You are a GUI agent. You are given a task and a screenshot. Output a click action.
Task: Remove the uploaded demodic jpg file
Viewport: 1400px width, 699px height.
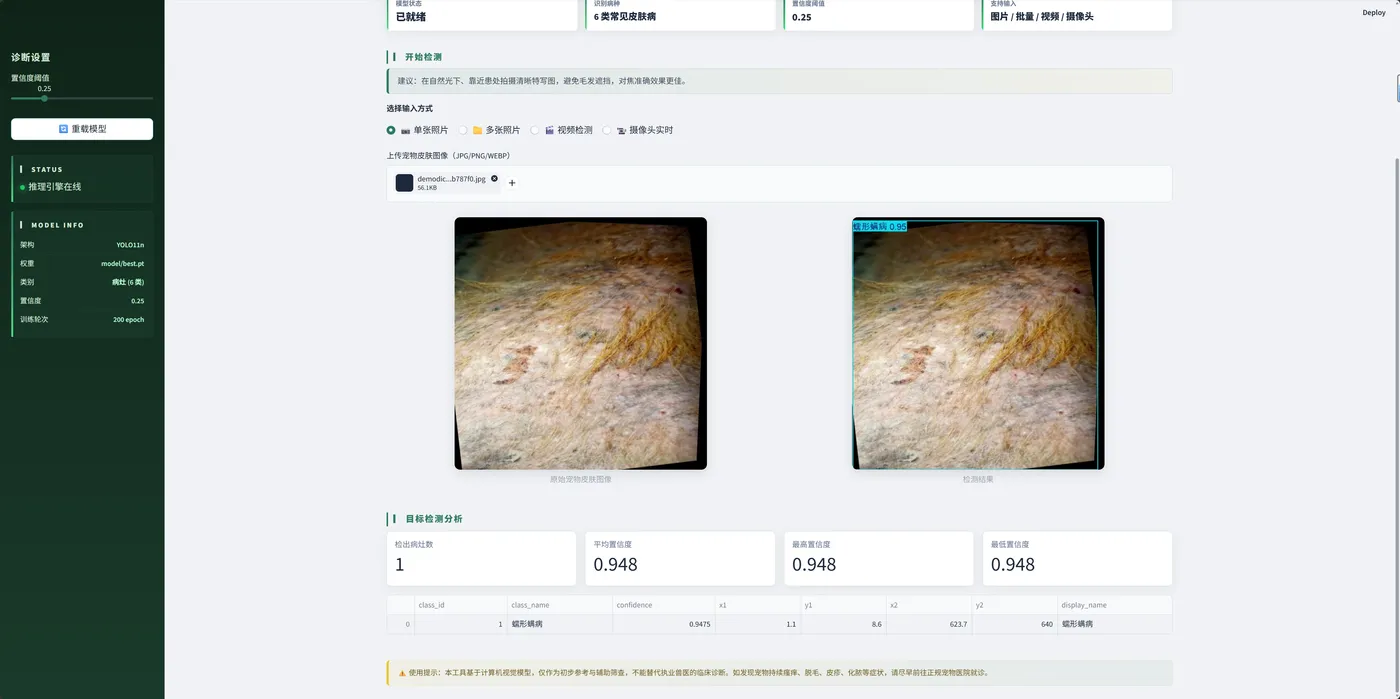coord(494,178)
